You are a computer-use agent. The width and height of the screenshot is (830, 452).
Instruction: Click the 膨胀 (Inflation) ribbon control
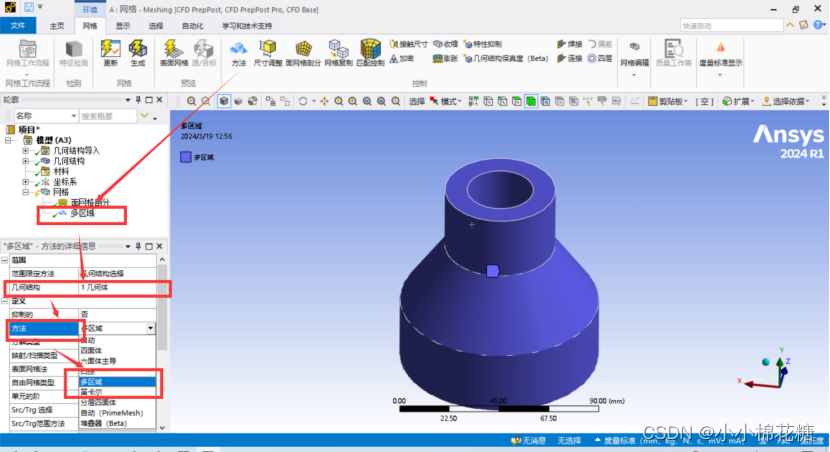pyautogui.click(x=445, y=58)
